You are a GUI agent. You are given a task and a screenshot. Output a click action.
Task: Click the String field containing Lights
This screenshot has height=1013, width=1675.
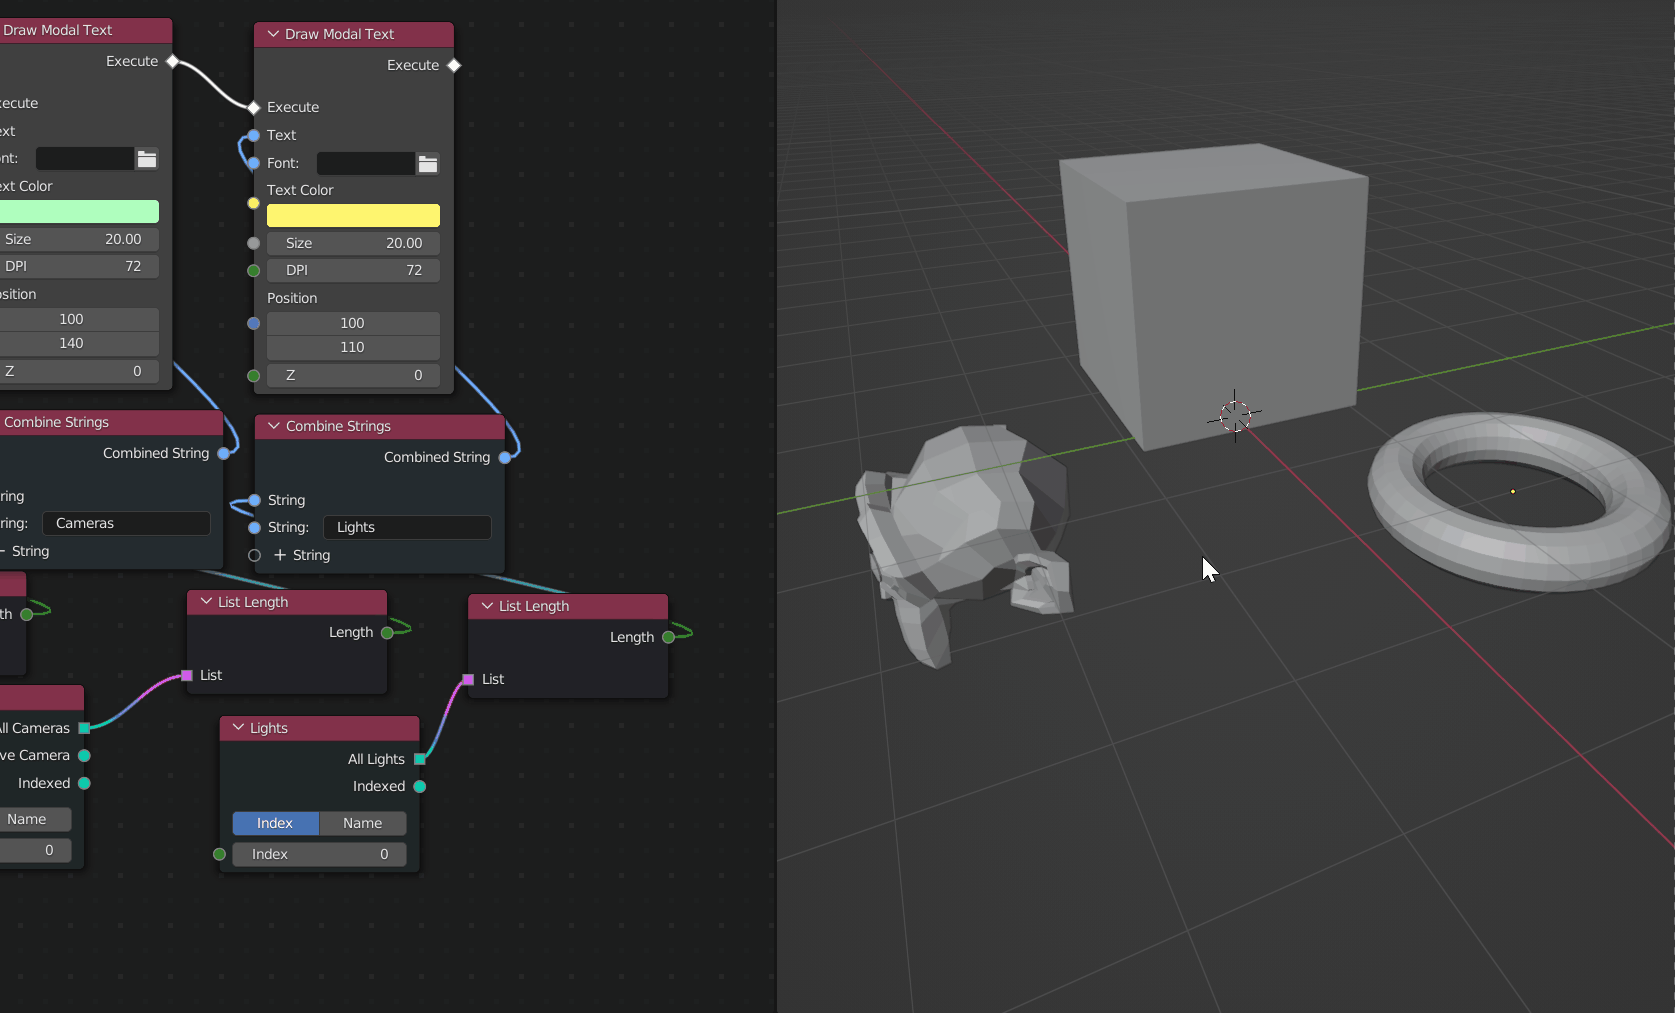pyautogui.click(x=407, y=527)
